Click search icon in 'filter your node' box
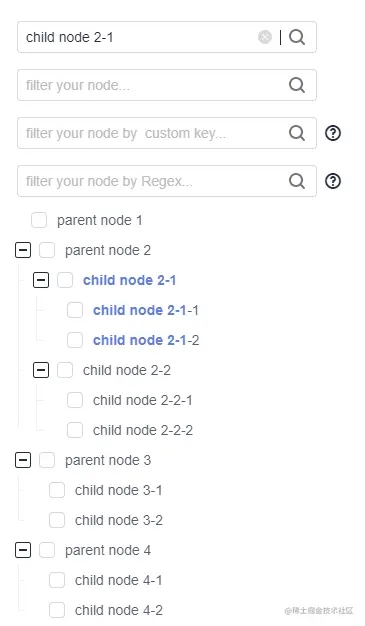This screenshot has width=365, height=626. (x=297, y=85)
